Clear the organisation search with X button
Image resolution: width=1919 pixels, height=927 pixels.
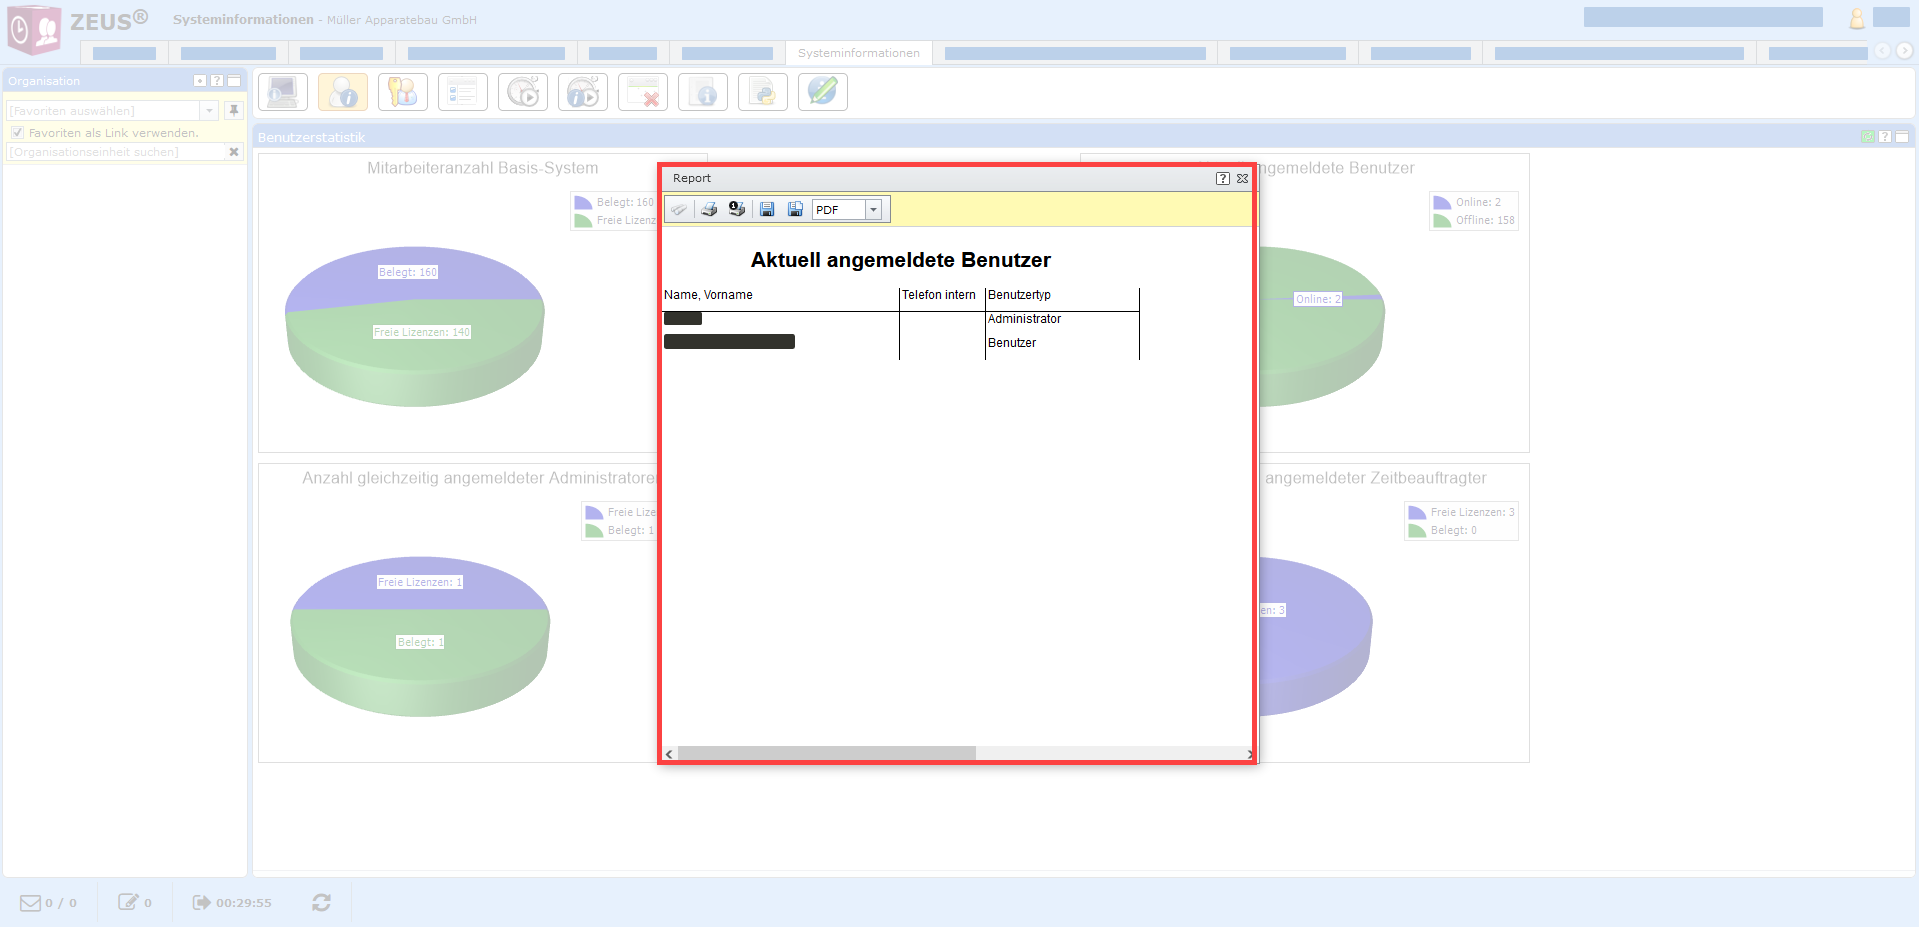click(234, 152)
